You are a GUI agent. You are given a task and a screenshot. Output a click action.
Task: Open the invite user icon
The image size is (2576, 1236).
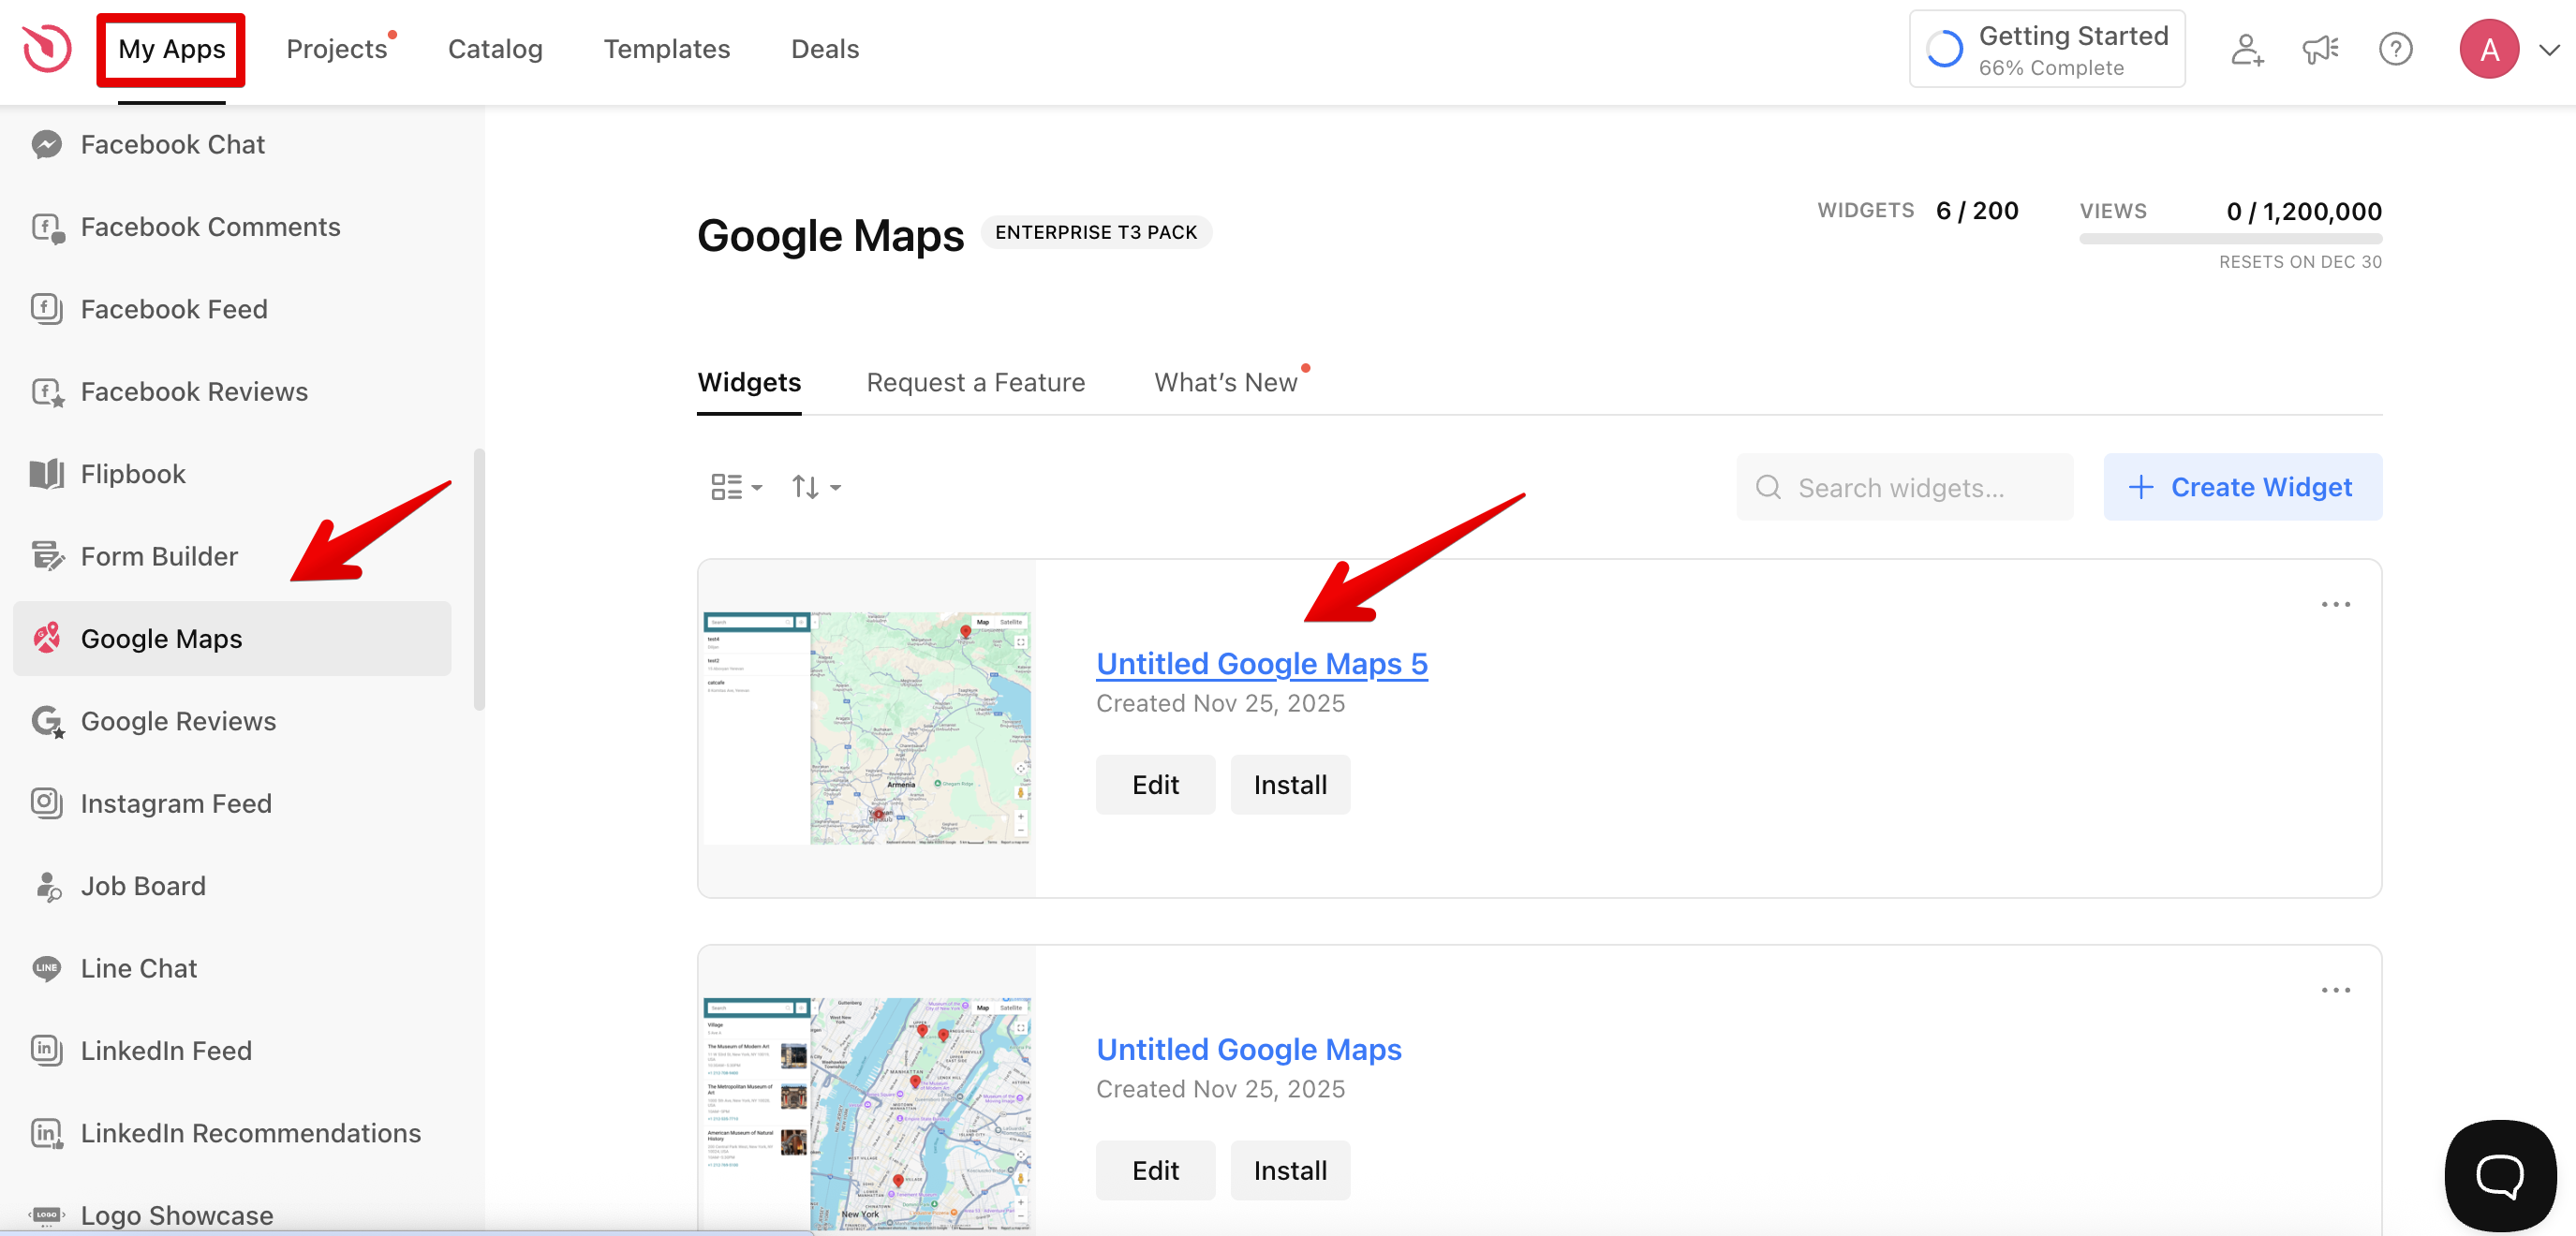coord(2246,49)
